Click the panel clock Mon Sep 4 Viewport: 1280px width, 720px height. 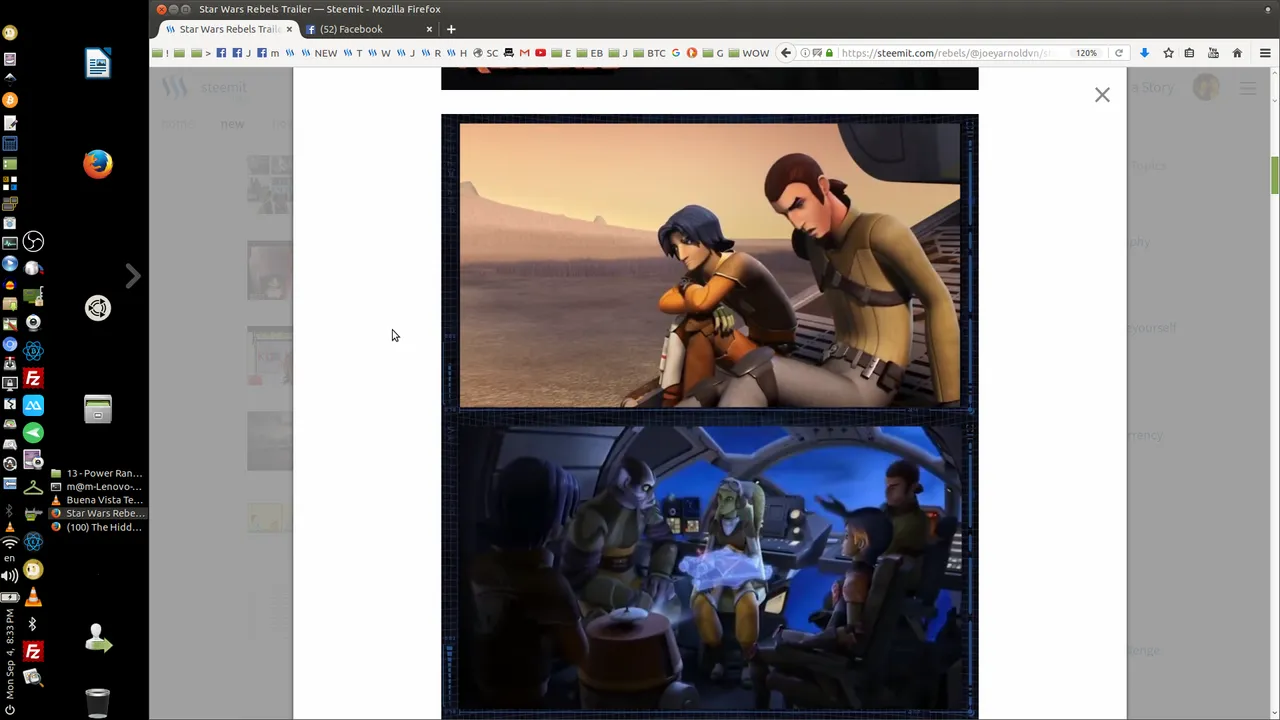10,655
